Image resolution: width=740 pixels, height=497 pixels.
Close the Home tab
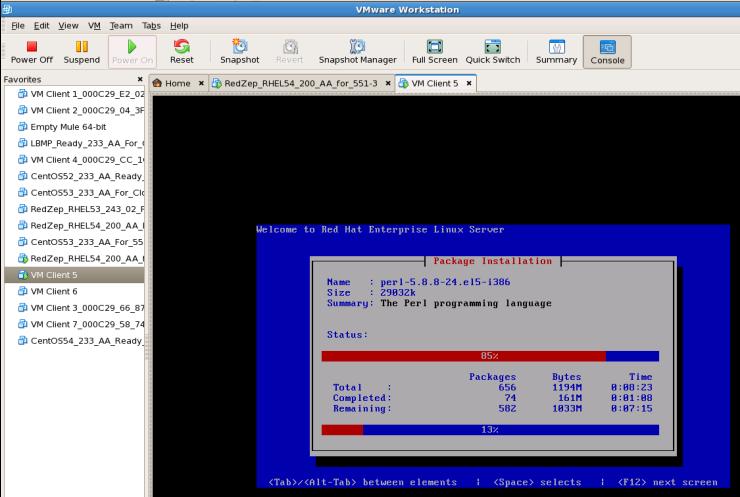pyautogui.click(x=201, y=83)
